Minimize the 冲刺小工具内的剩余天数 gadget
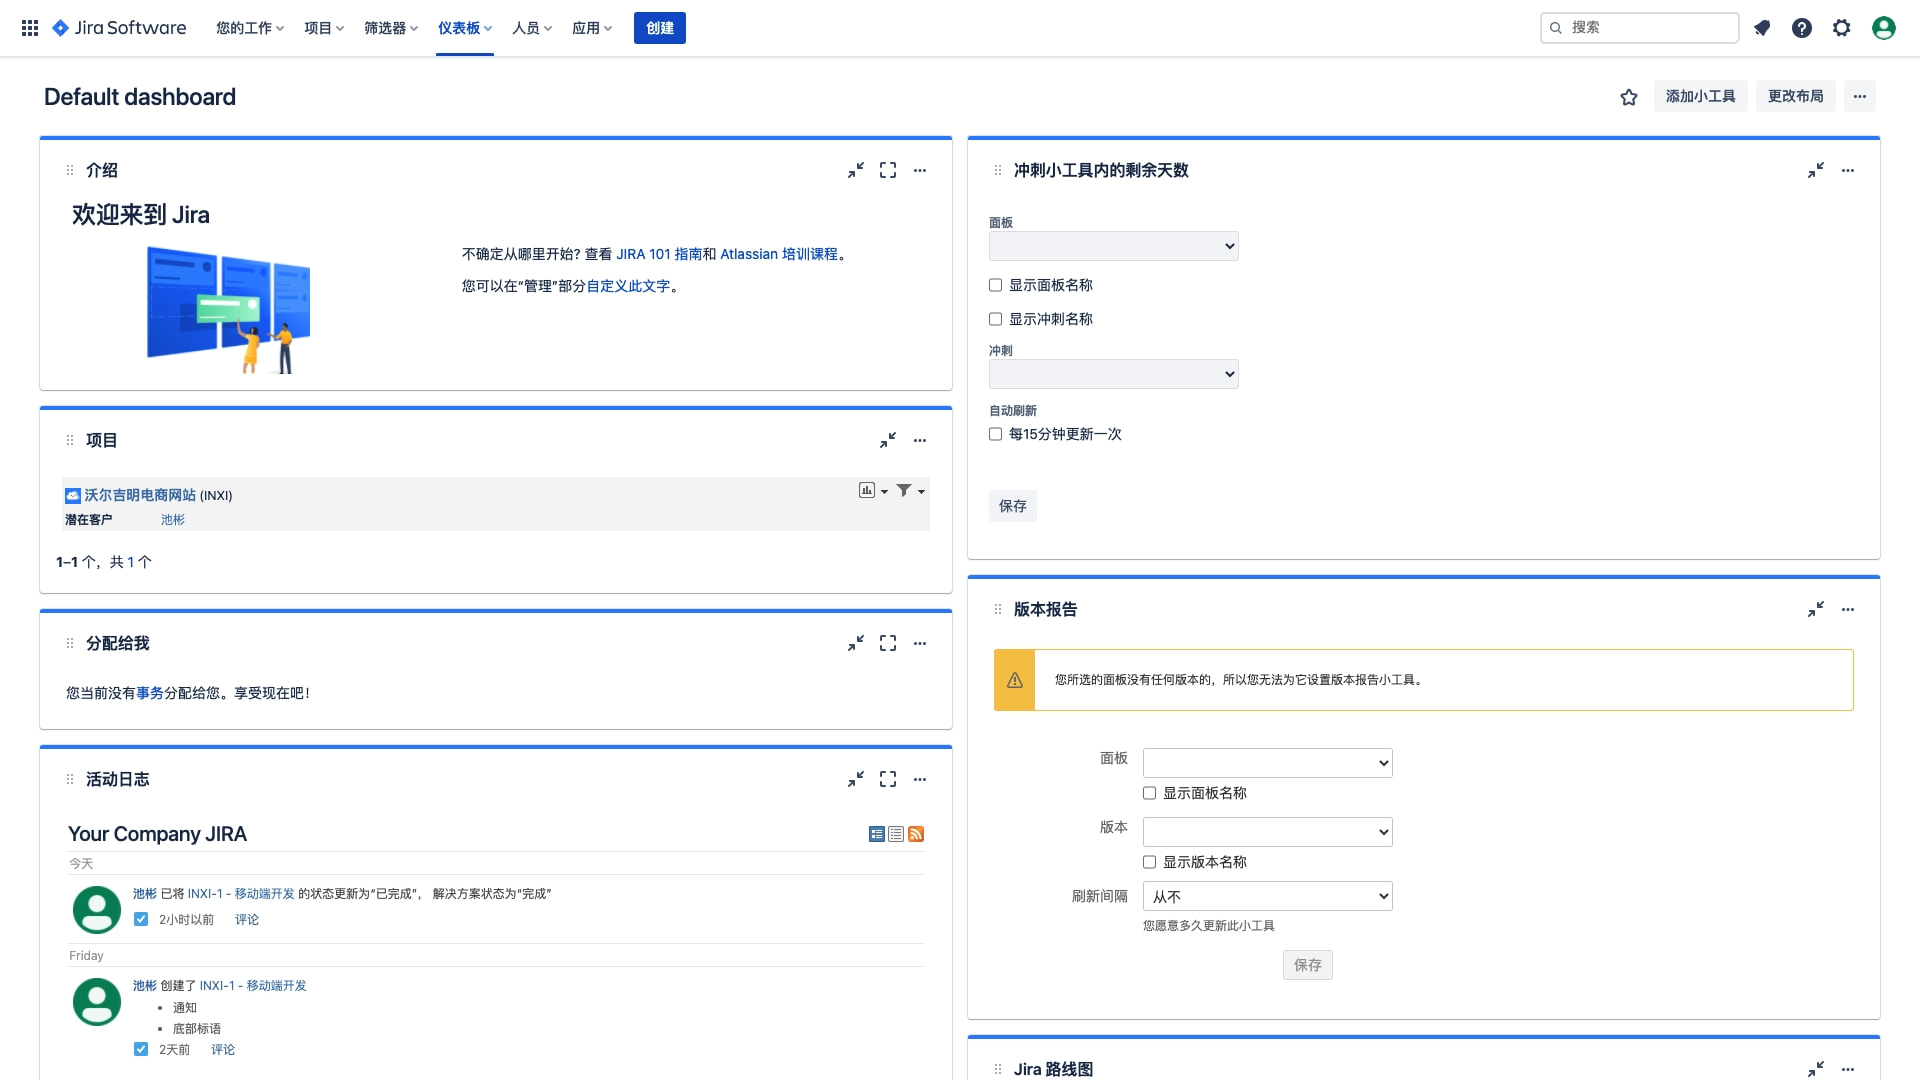Screen dimensions: 1920x1080 [1816, 171]
